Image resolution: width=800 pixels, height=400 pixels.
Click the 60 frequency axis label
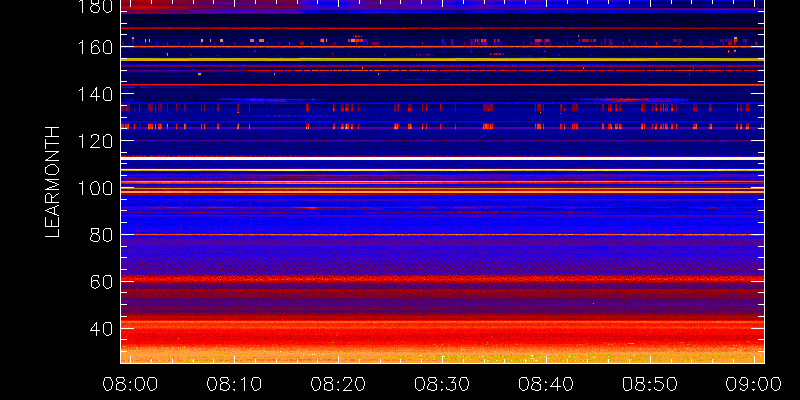(x=101, y=282)
